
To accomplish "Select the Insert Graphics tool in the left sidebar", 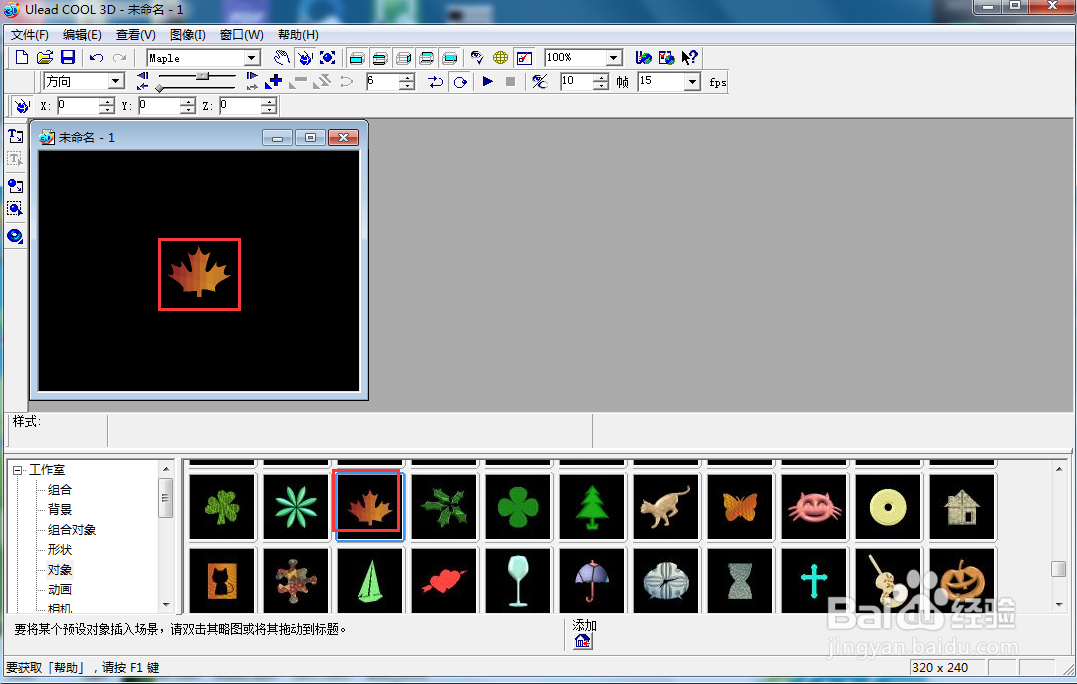I will (15, 185).
